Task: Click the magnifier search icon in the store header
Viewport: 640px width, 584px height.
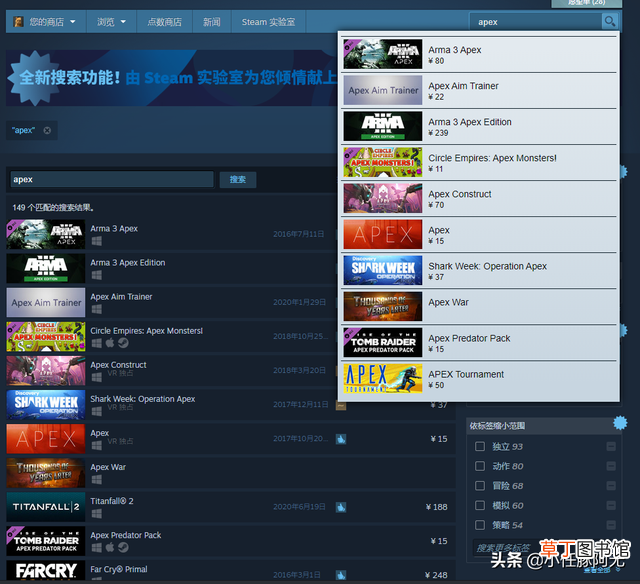Action: point(609,21)
